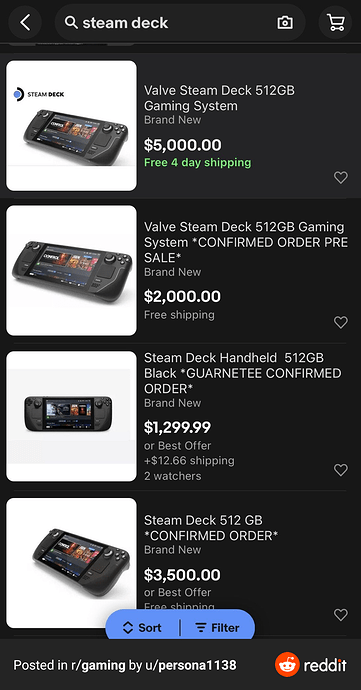Click the Reddit logo

(311, 664)
